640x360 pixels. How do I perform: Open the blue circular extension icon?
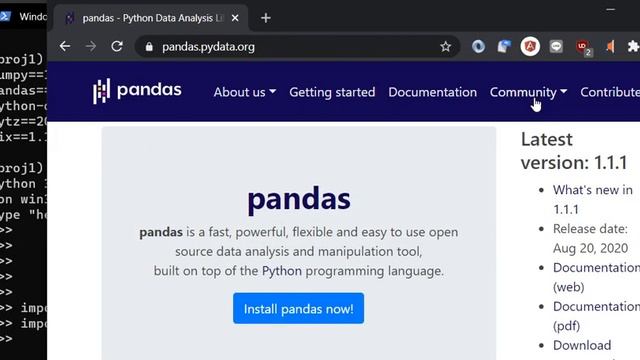click(x=478, y=47)
